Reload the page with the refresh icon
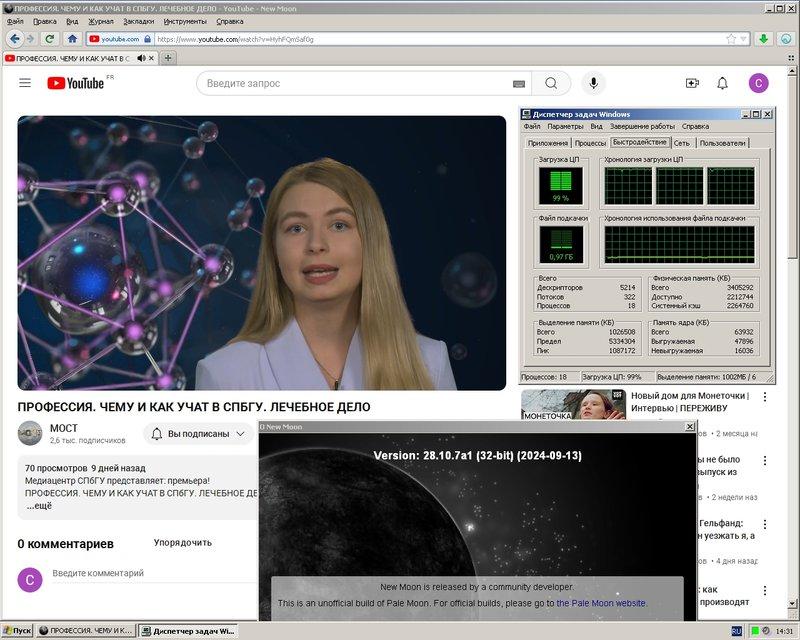 tap(49, 39)
